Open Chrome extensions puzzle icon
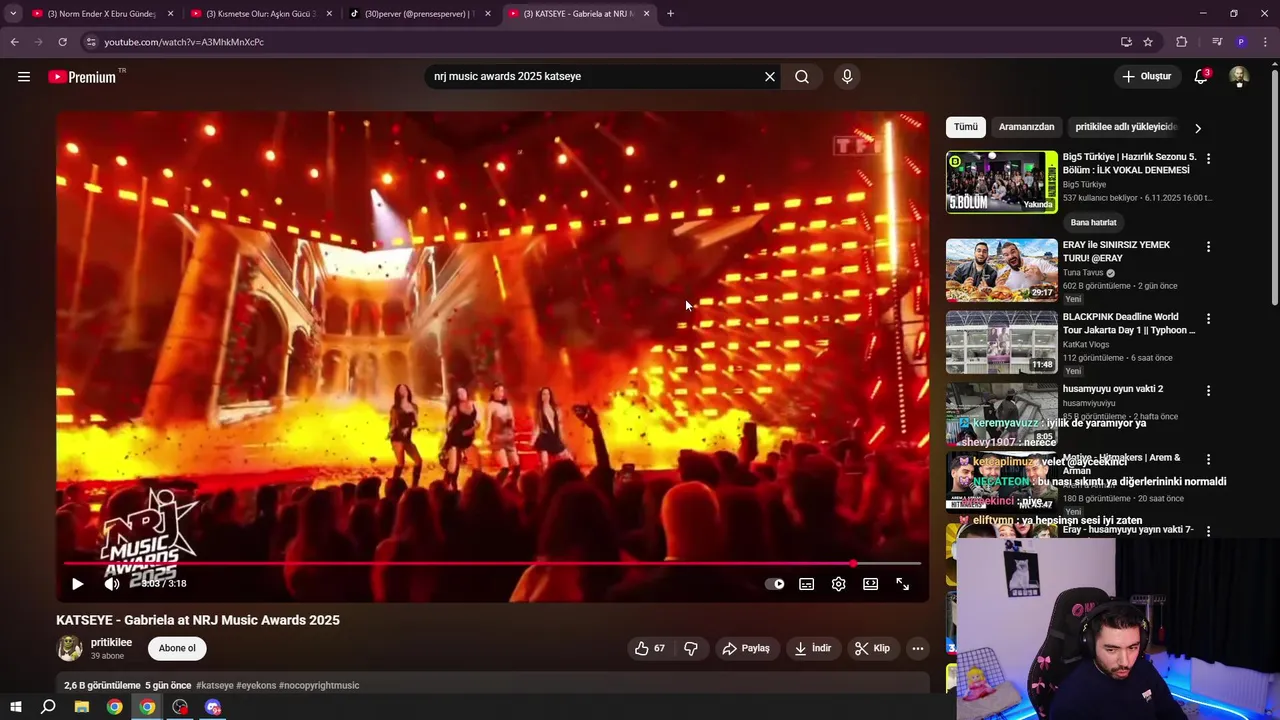The width and height of the screenshot is (1280, 720). [x=1182, y=42]
